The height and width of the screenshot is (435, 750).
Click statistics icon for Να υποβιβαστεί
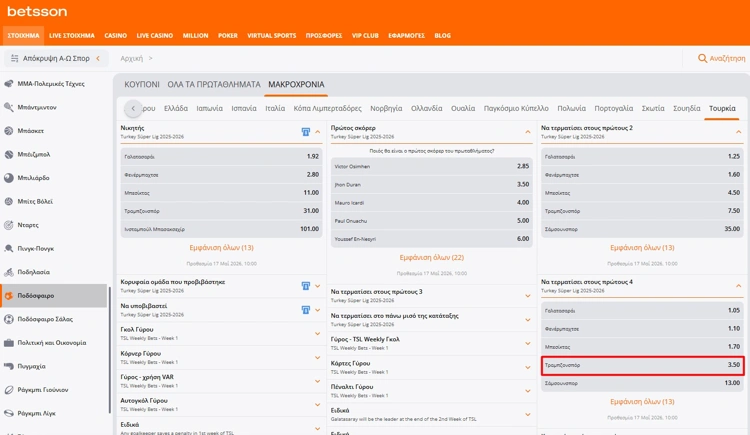coord(306,310)
